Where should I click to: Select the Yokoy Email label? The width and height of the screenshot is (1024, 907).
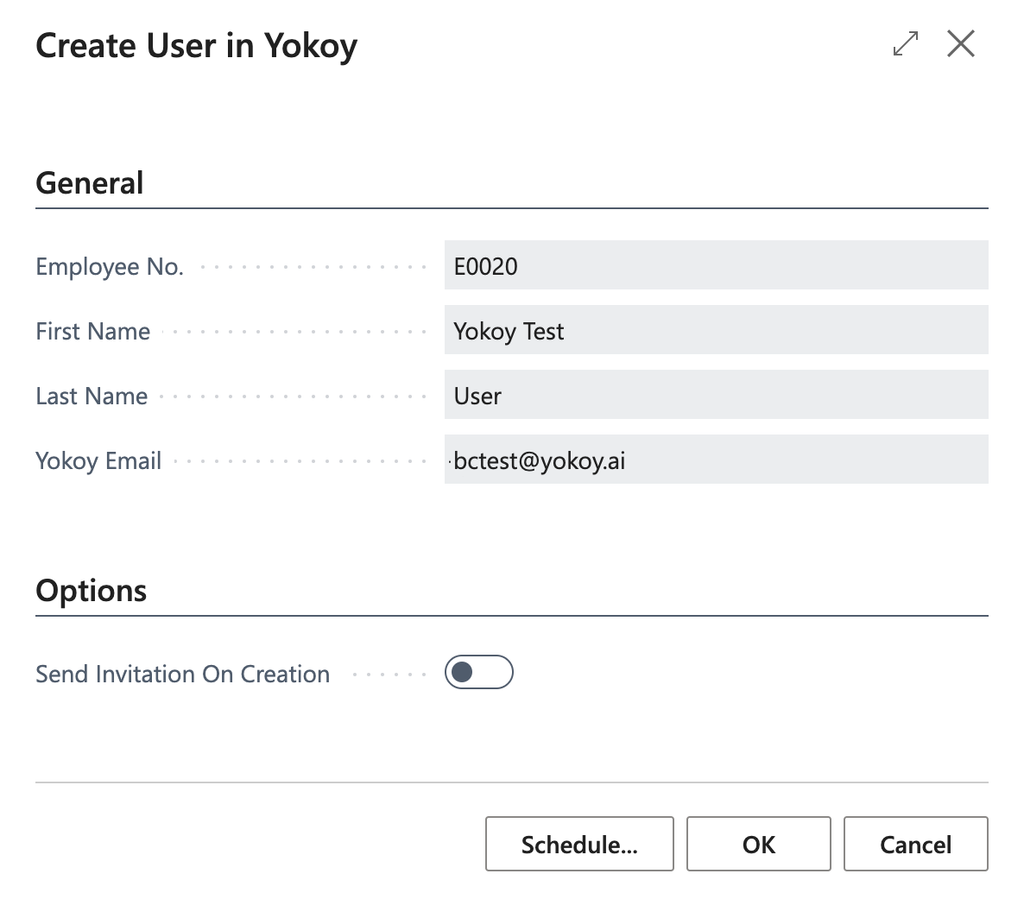(x=98, y=460)
